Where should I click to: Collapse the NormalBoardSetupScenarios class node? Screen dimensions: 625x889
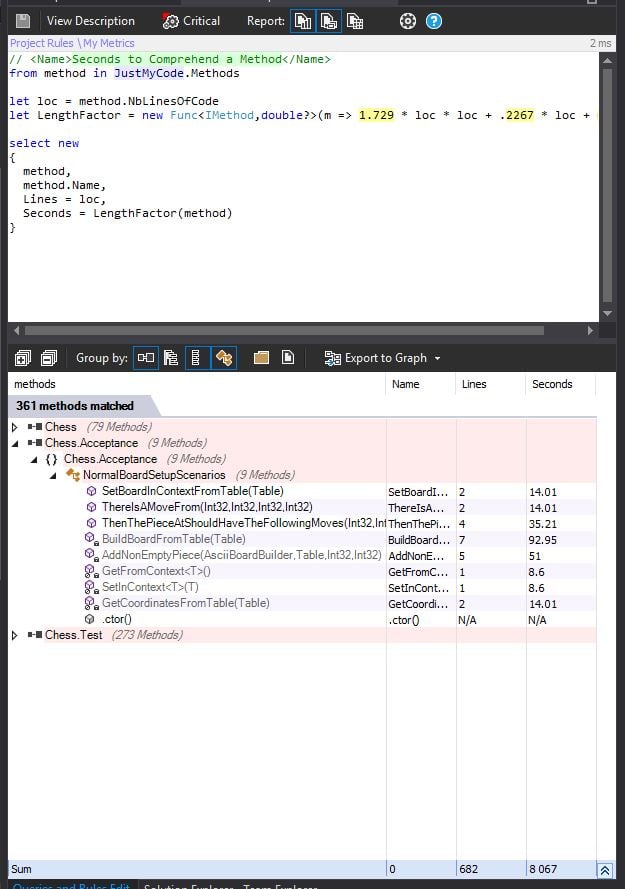pos(54,475)
